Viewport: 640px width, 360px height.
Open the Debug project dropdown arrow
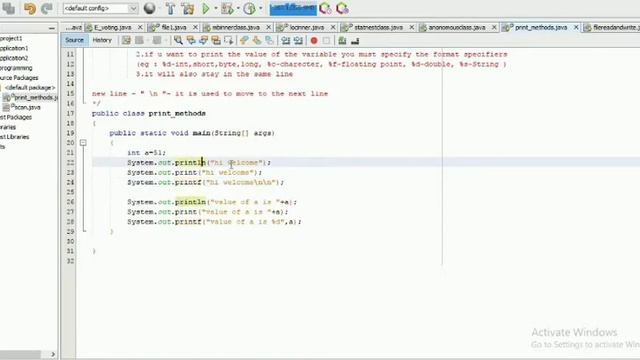238,8
